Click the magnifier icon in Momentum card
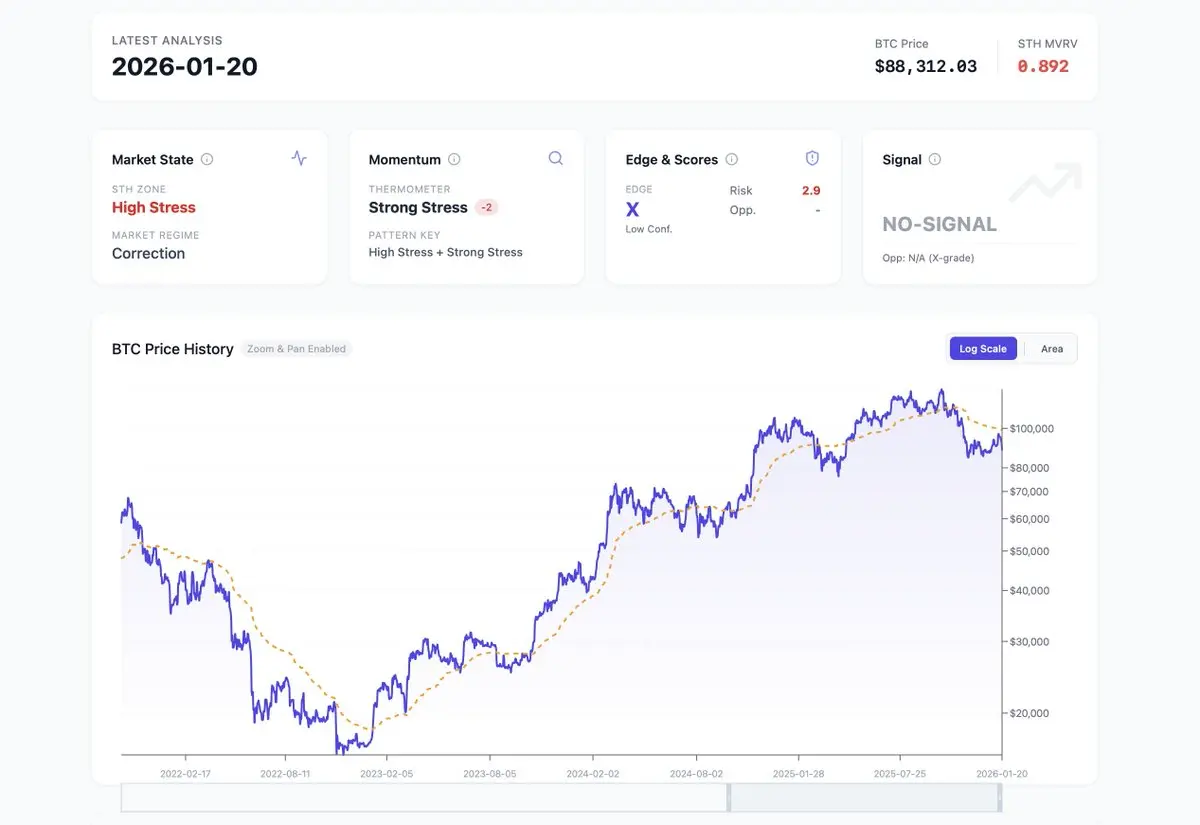Image resolution: width=1200 pixels, height=825 pixels. coord(556,158)
